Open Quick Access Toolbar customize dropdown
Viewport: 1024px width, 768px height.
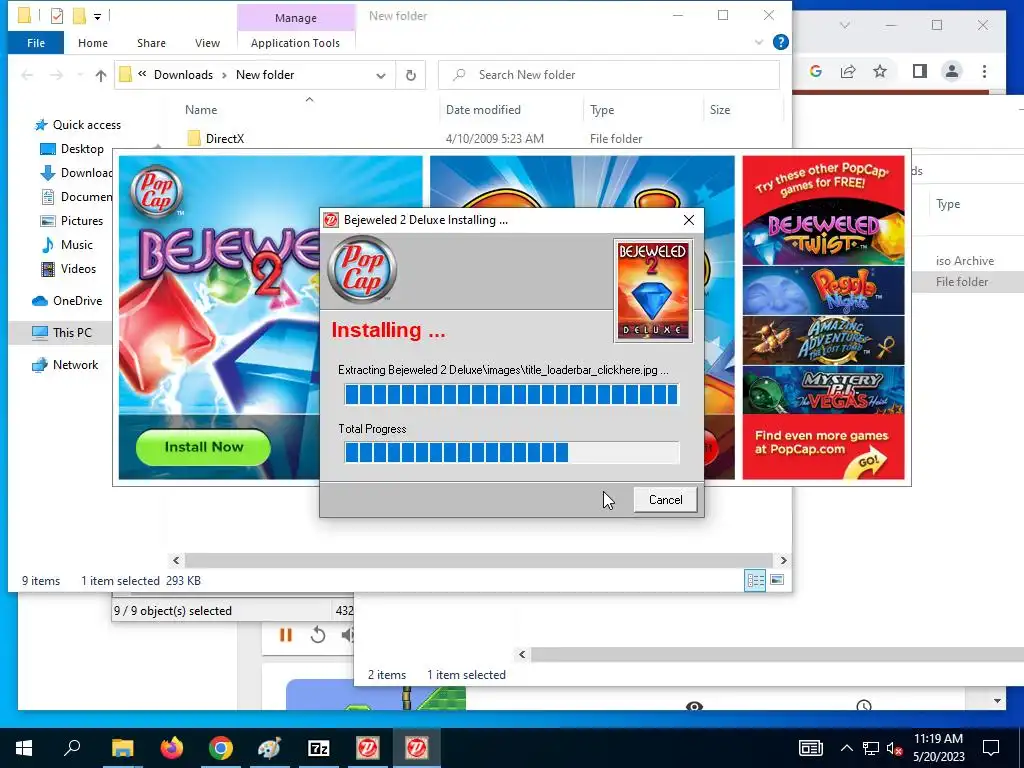coord(97,16)
